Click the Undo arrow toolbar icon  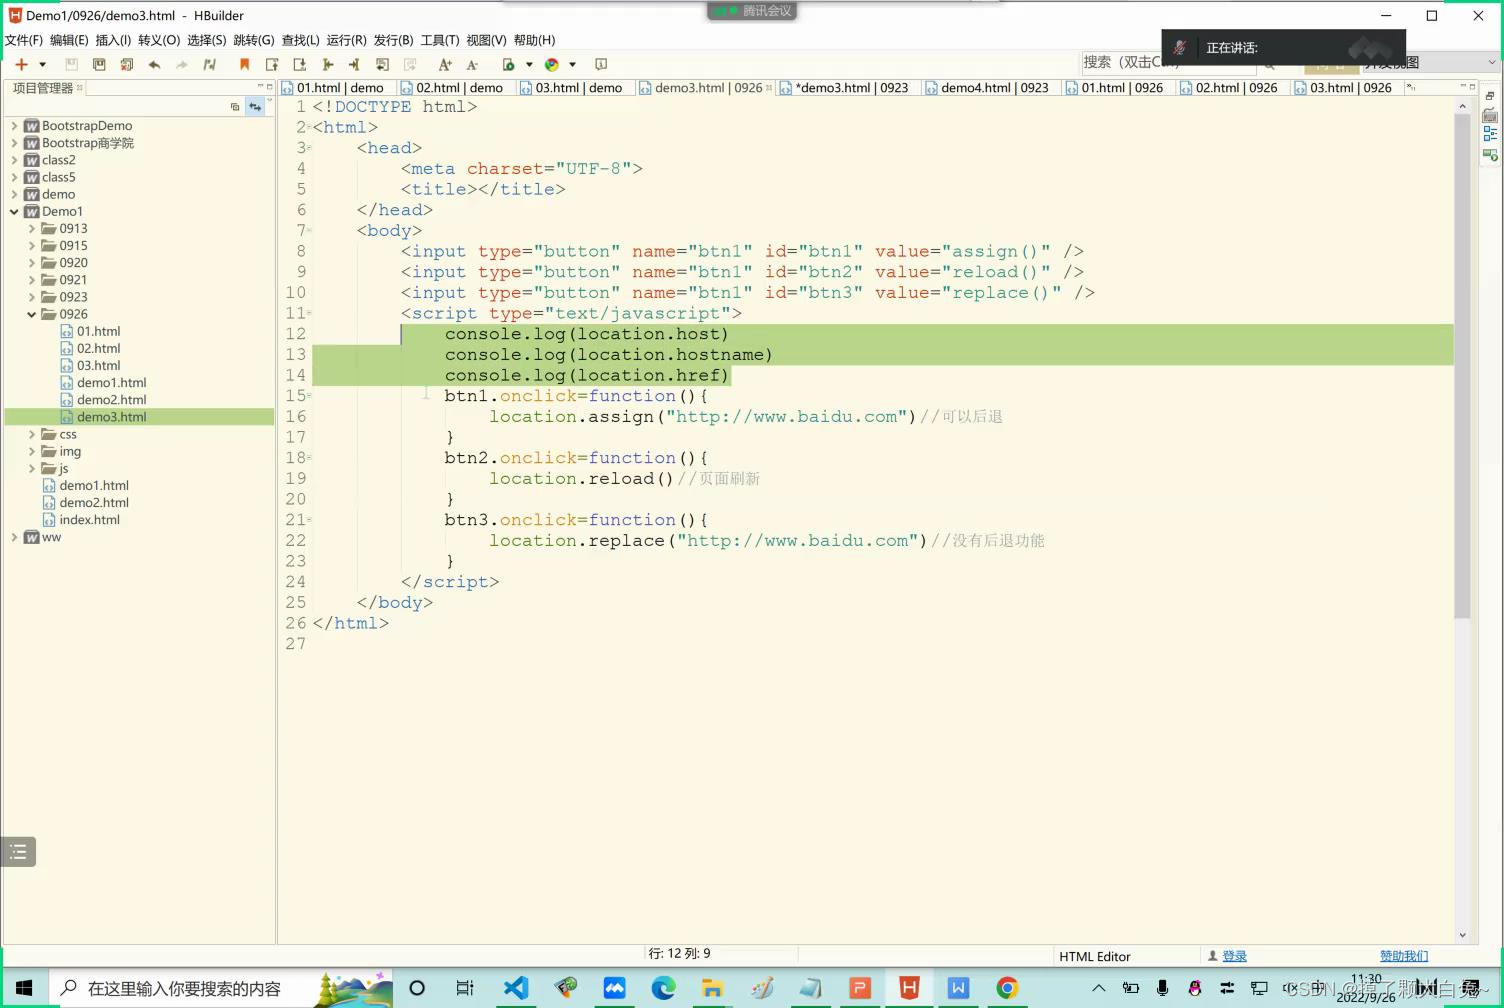154,64
